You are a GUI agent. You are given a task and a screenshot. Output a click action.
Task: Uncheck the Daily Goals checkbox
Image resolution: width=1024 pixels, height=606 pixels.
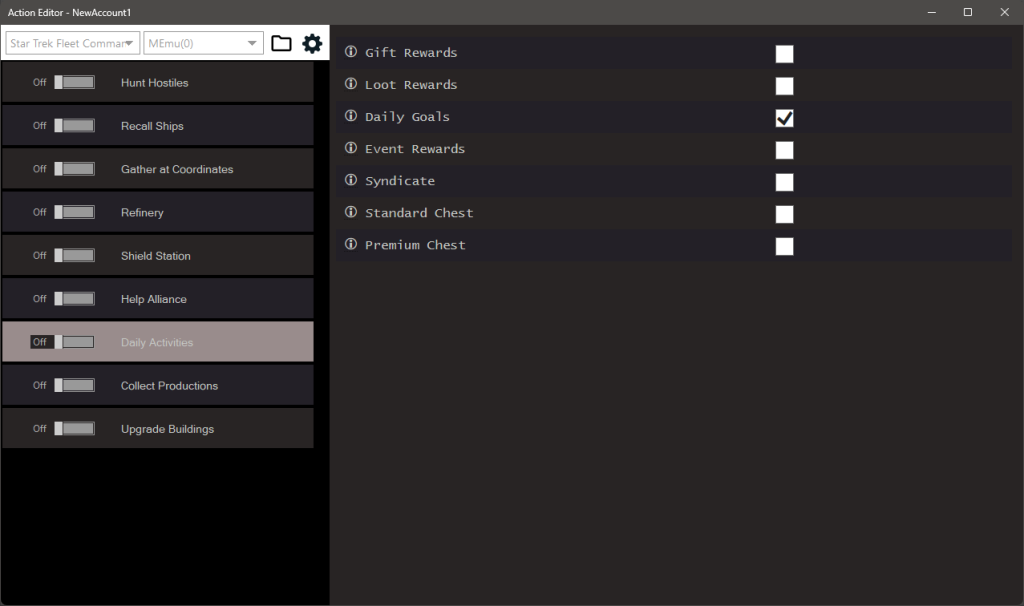784,117
